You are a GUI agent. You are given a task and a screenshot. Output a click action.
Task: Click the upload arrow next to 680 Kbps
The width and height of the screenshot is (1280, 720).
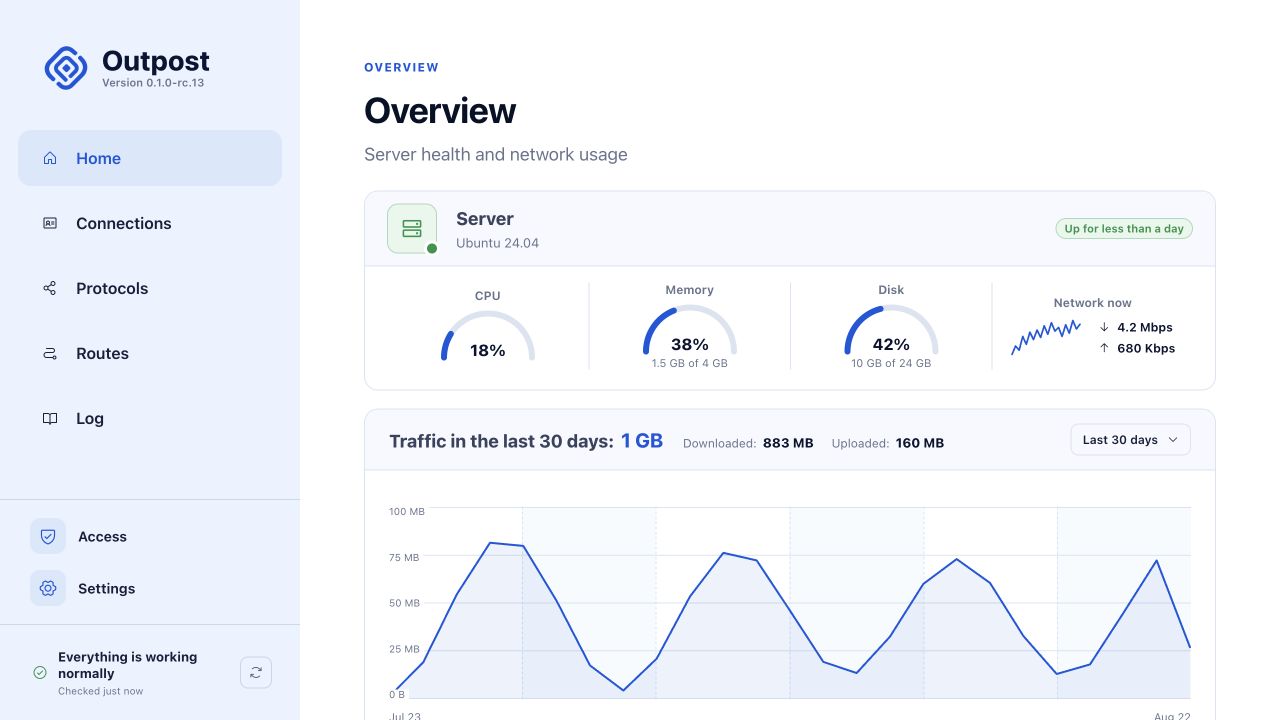pyautogui.click(x=1104, y=348)
